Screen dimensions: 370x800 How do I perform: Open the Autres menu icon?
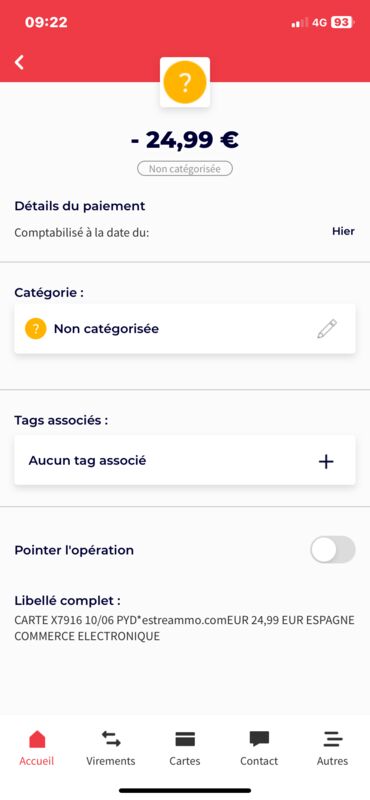(333, 739)
